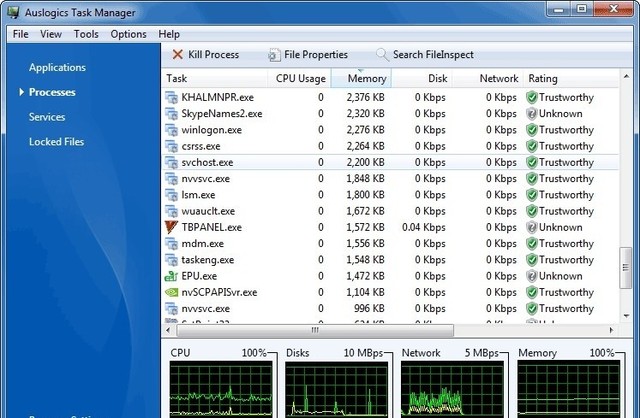
Task: Sort by the Task column header
Action: (x=215, y=78)
